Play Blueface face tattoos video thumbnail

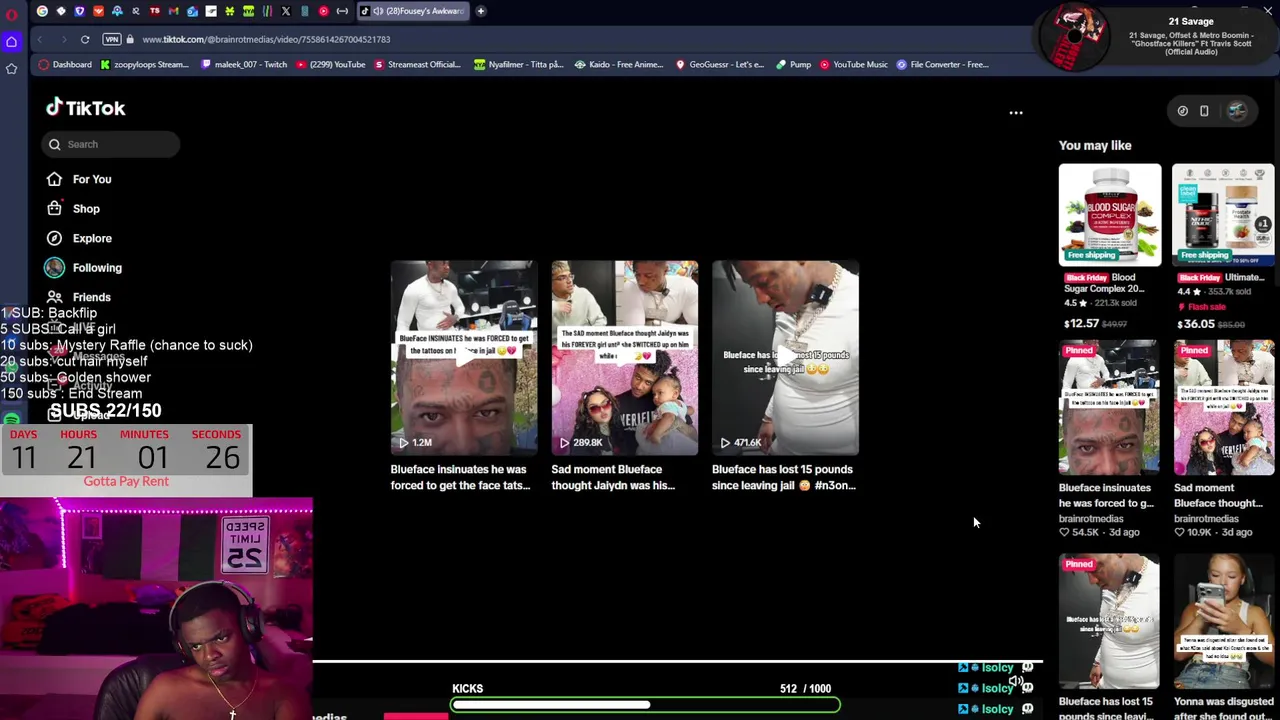click(x=464, y=358)
